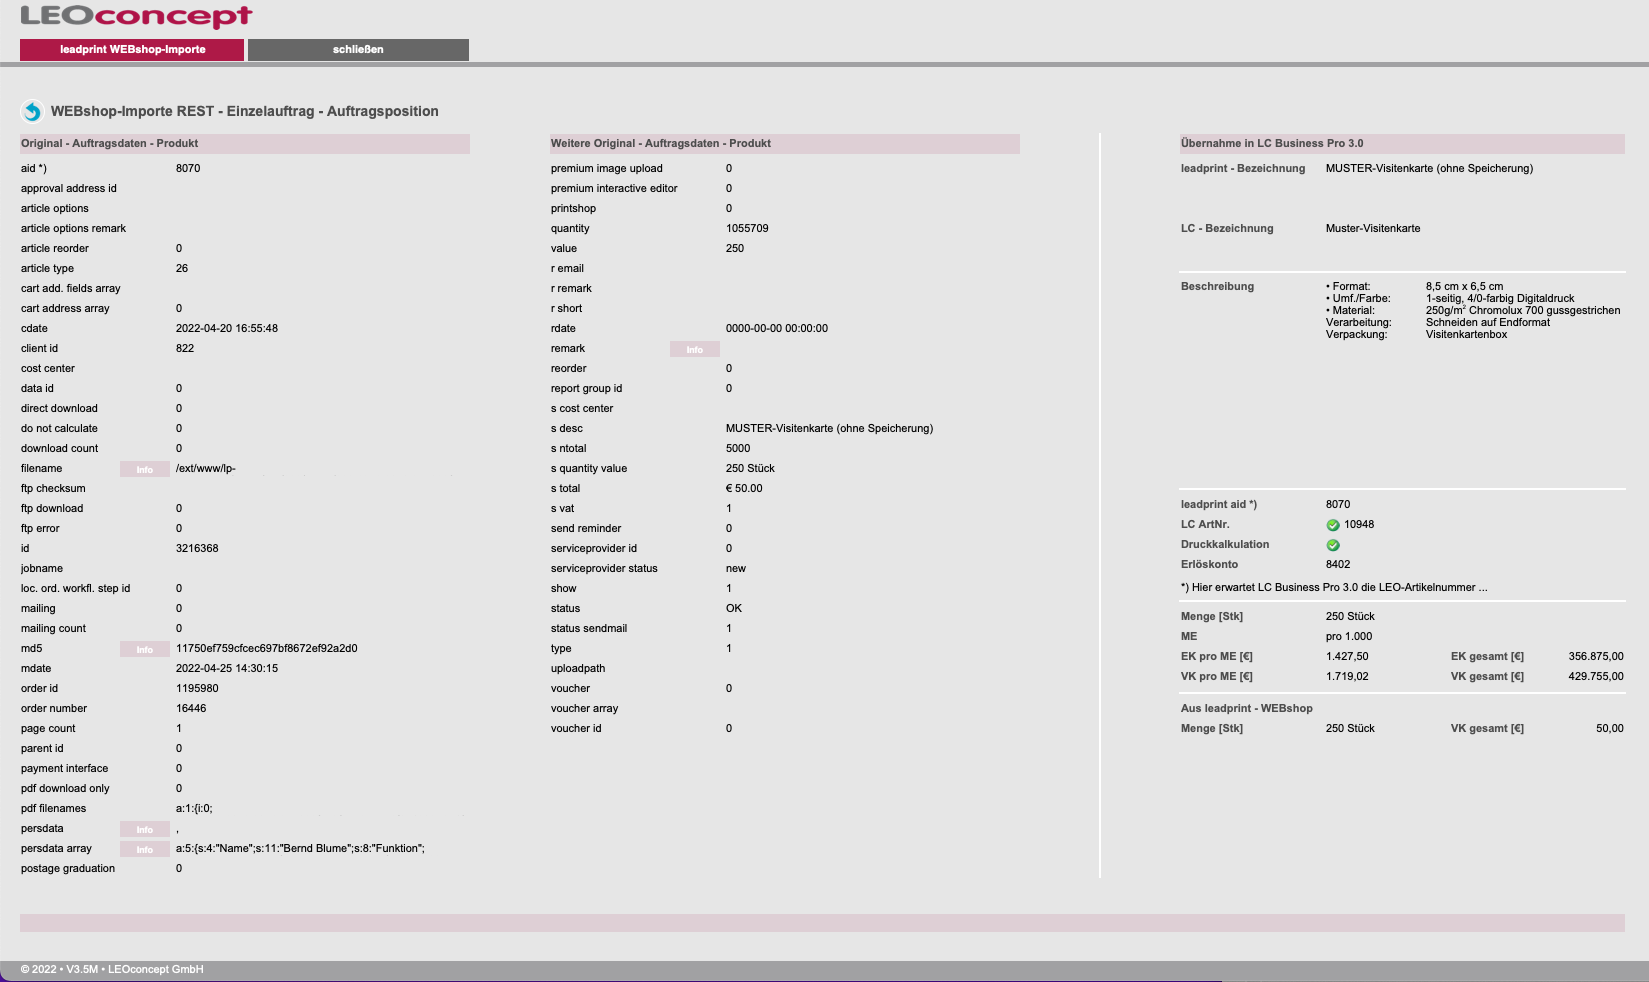Click footnote Hier erwartet LC Business Pro 3.0
The width and height of the screenshot is (1649, 982).
coord(1334,587)
